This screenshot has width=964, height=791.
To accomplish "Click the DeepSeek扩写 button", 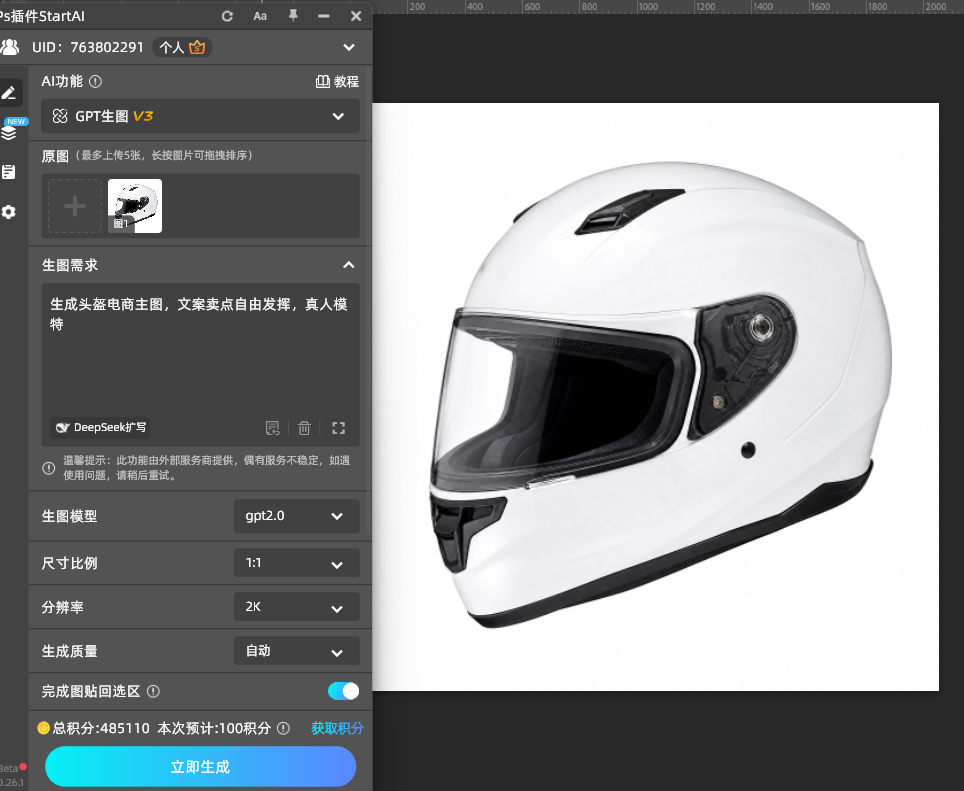I will pyautogui.click(x=101, y=428).
